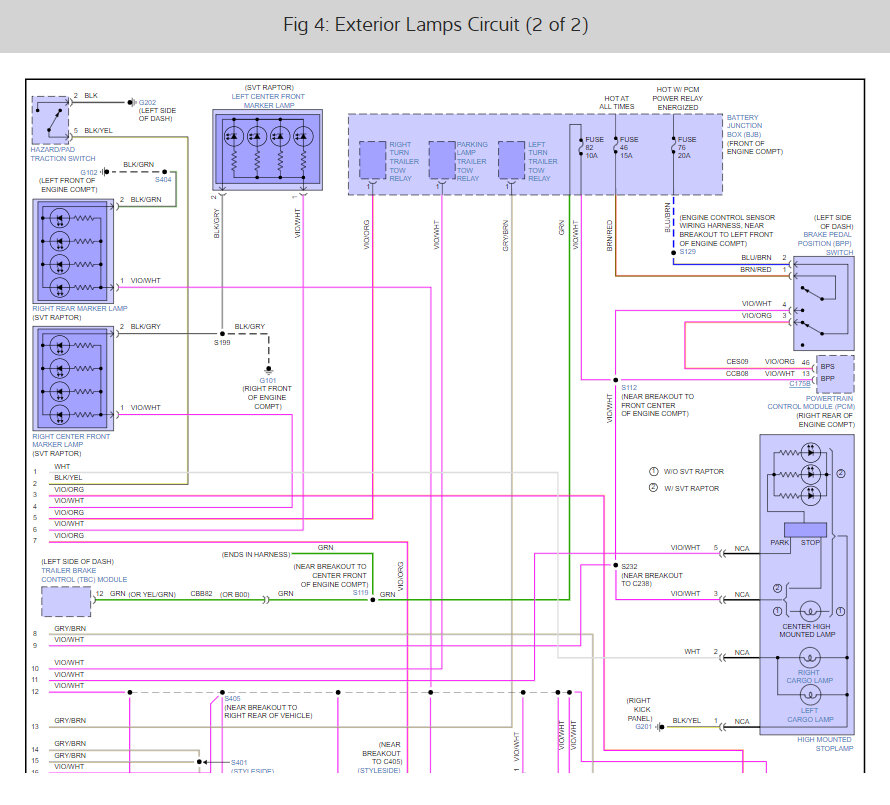Click the S405 splice link
Viewport: 890px width, 805px height.
(233, 699)
